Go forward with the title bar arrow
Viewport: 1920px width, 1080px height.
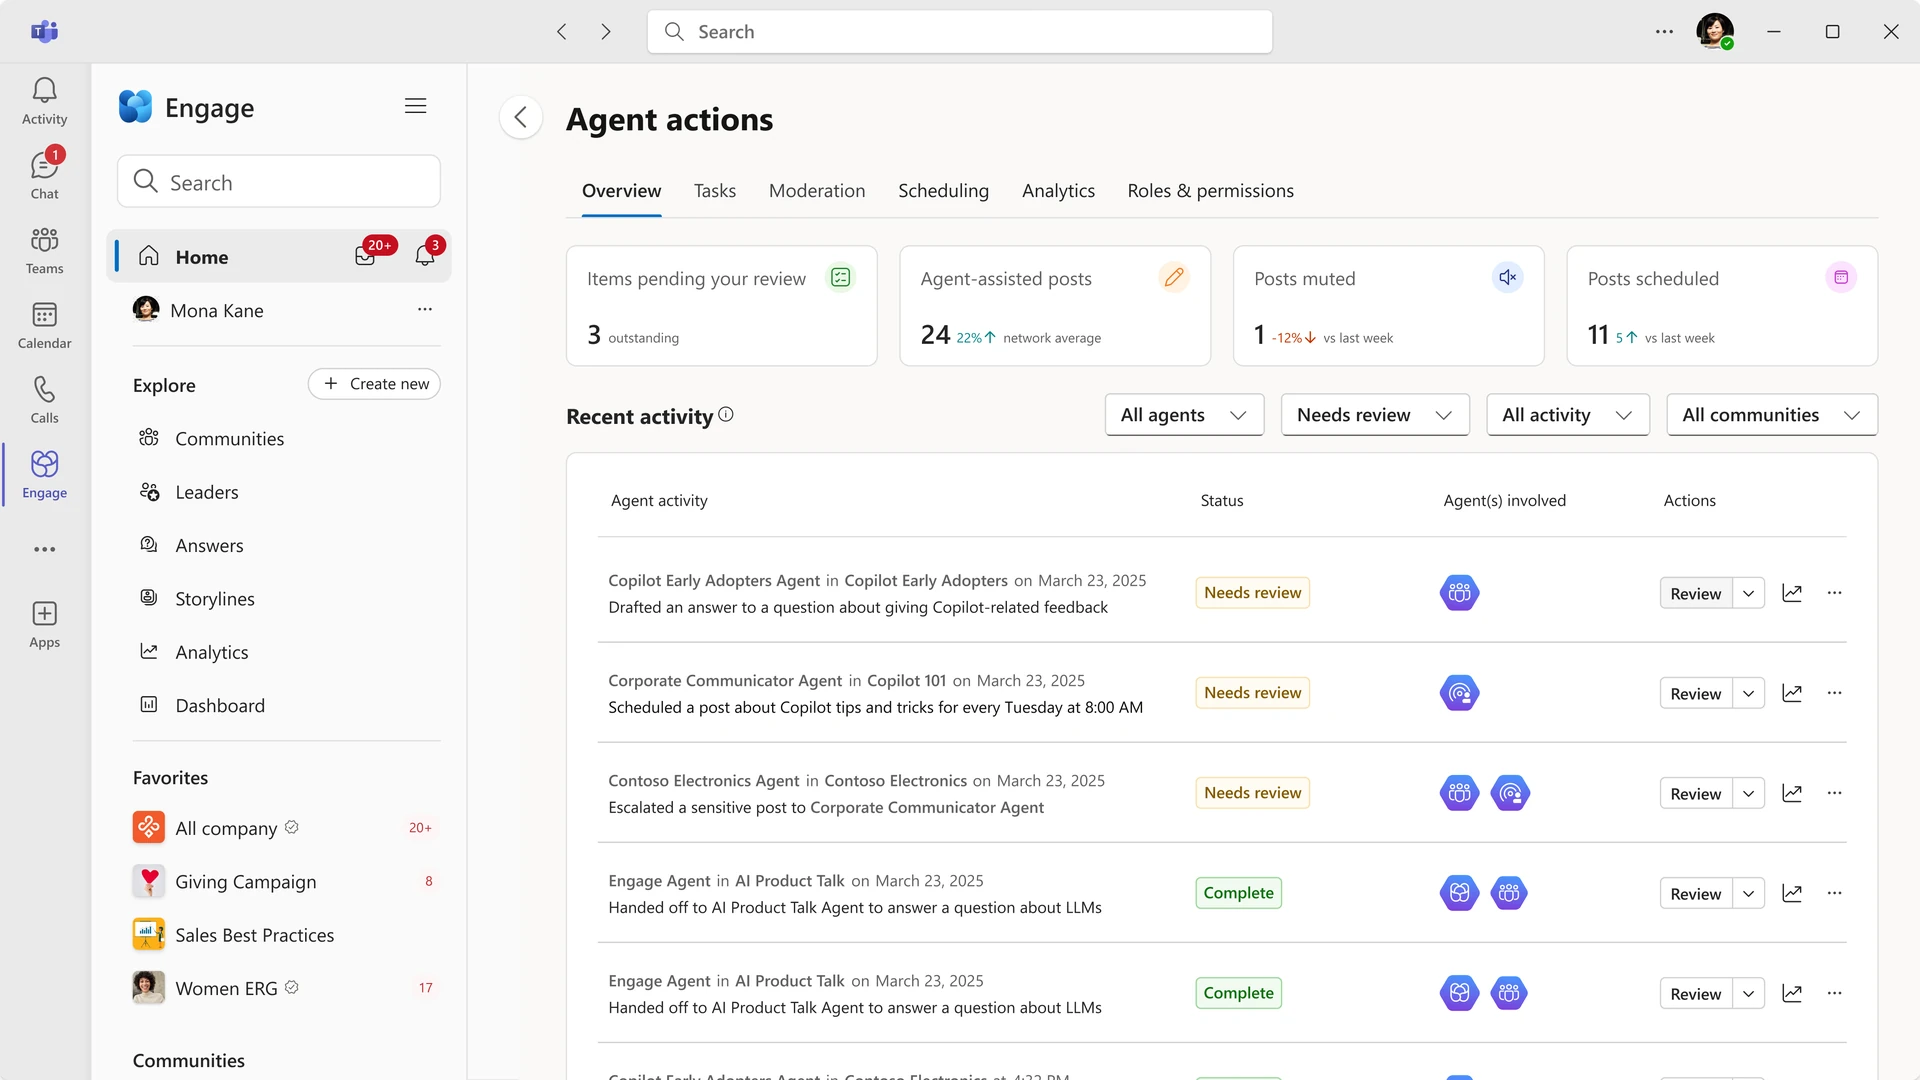606,32
